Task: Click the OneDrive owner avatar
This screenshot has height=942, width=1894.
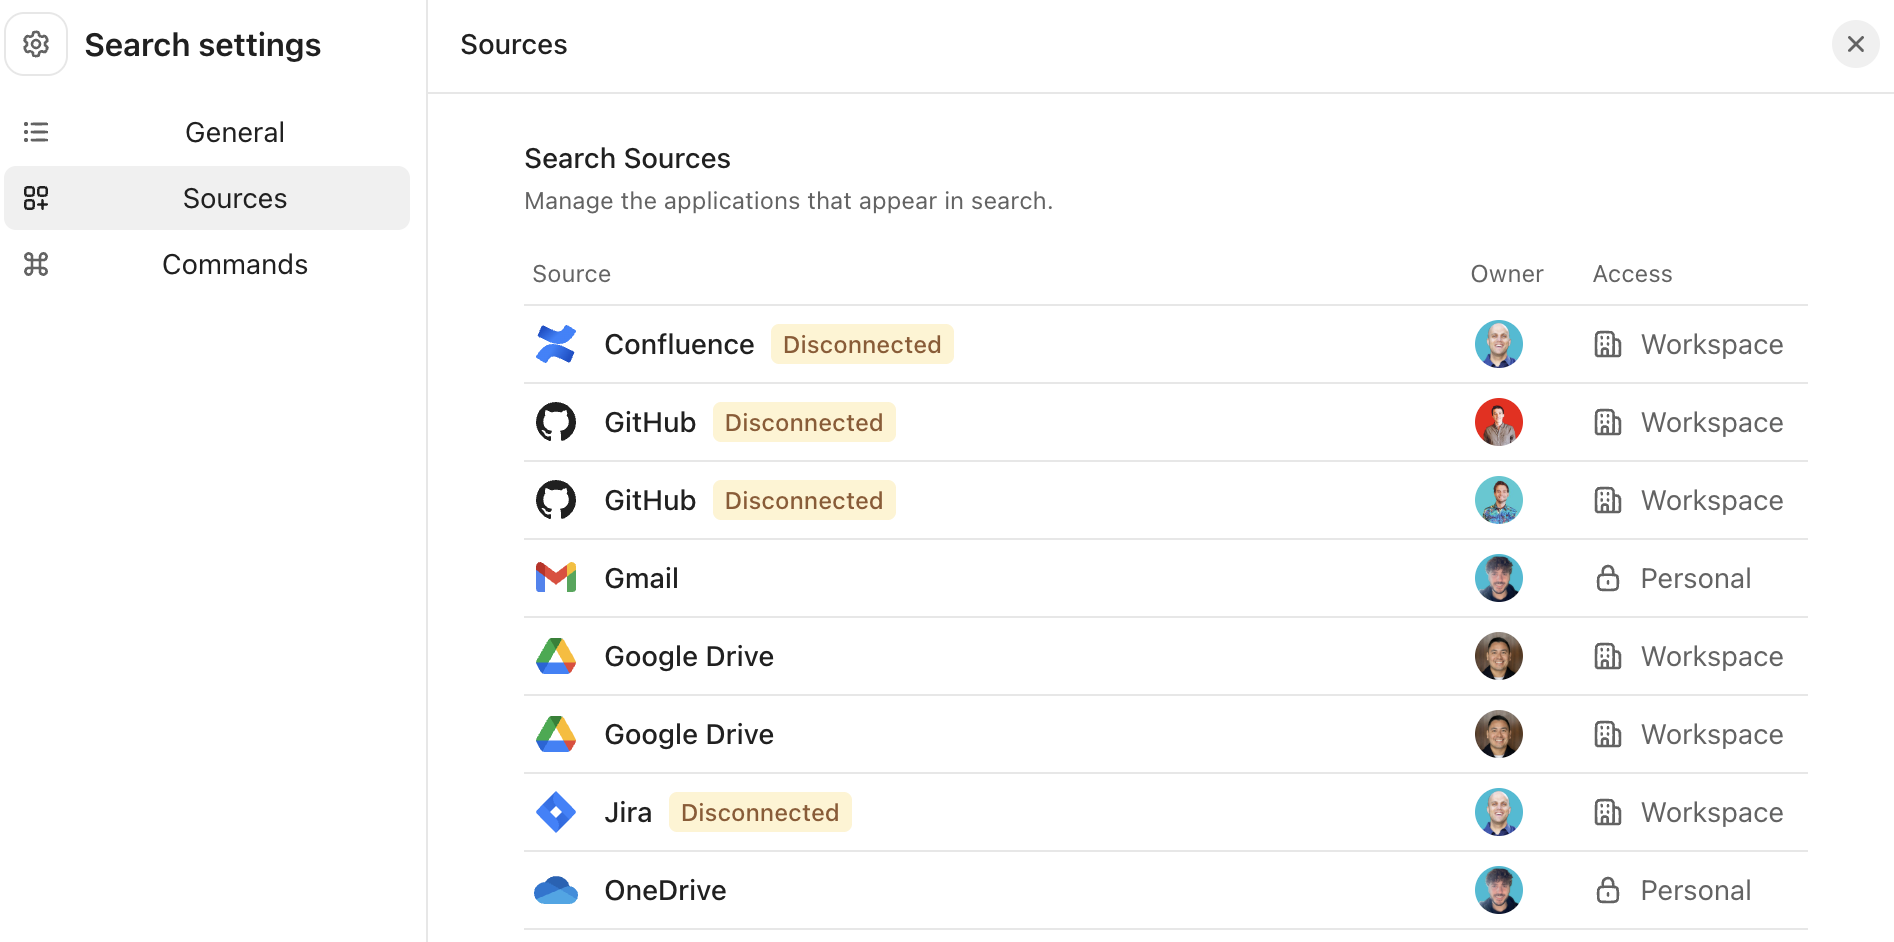Action: tap(1499, 890)
